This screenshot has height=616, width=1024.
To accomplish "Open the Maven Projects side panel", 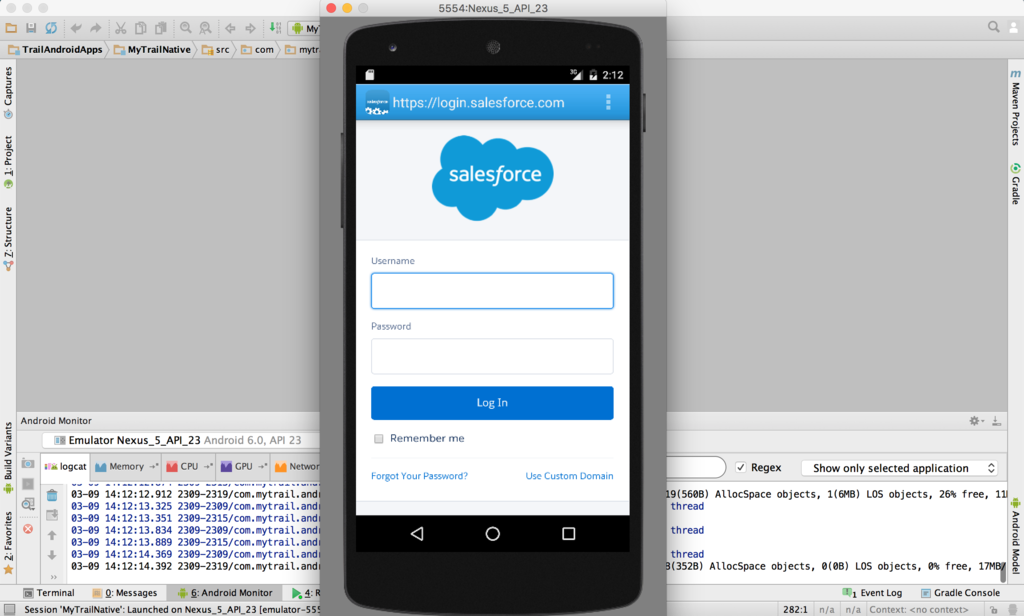I will (1016, 108).
